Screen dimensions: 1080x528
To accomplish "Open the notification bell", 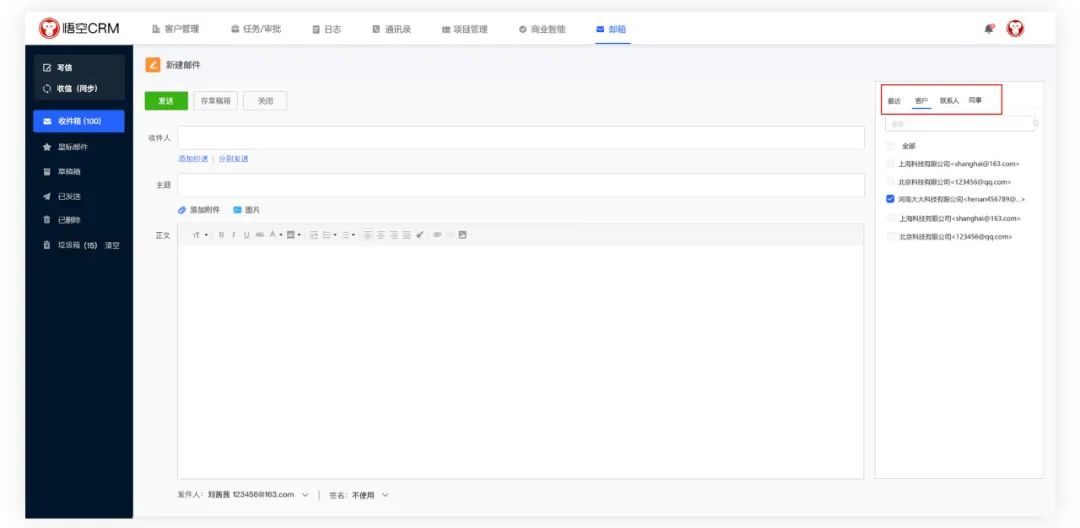I will [989, 29].
